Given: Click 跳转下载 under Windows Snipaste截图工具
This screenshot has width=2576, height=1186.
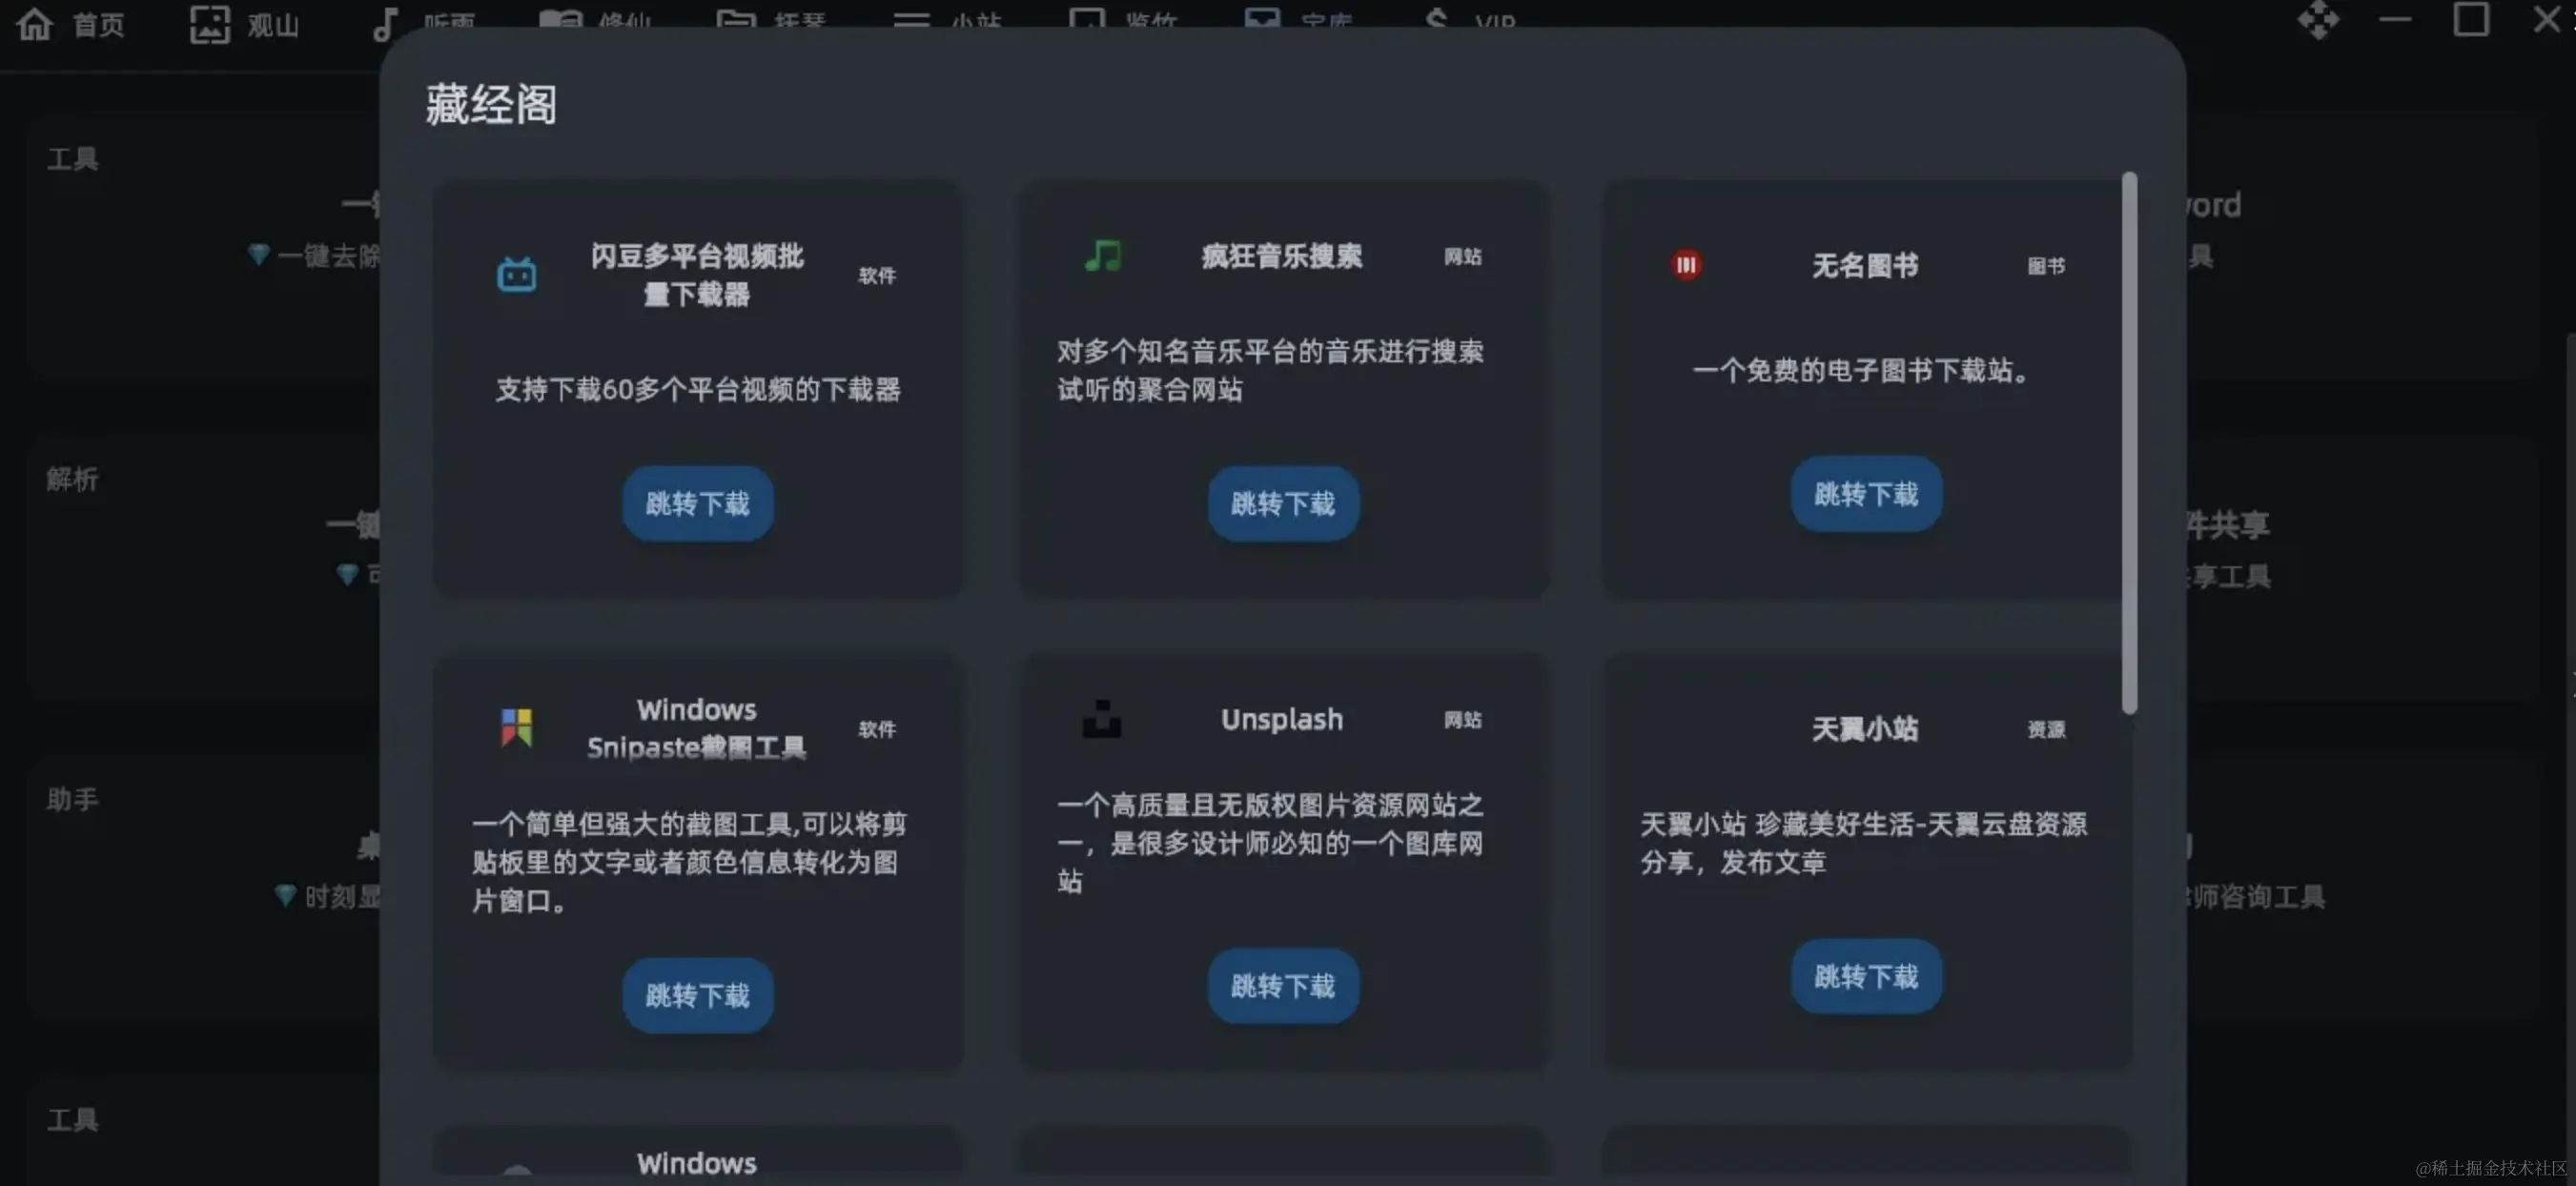Looking at the screenshot, I should pos(698,995).
